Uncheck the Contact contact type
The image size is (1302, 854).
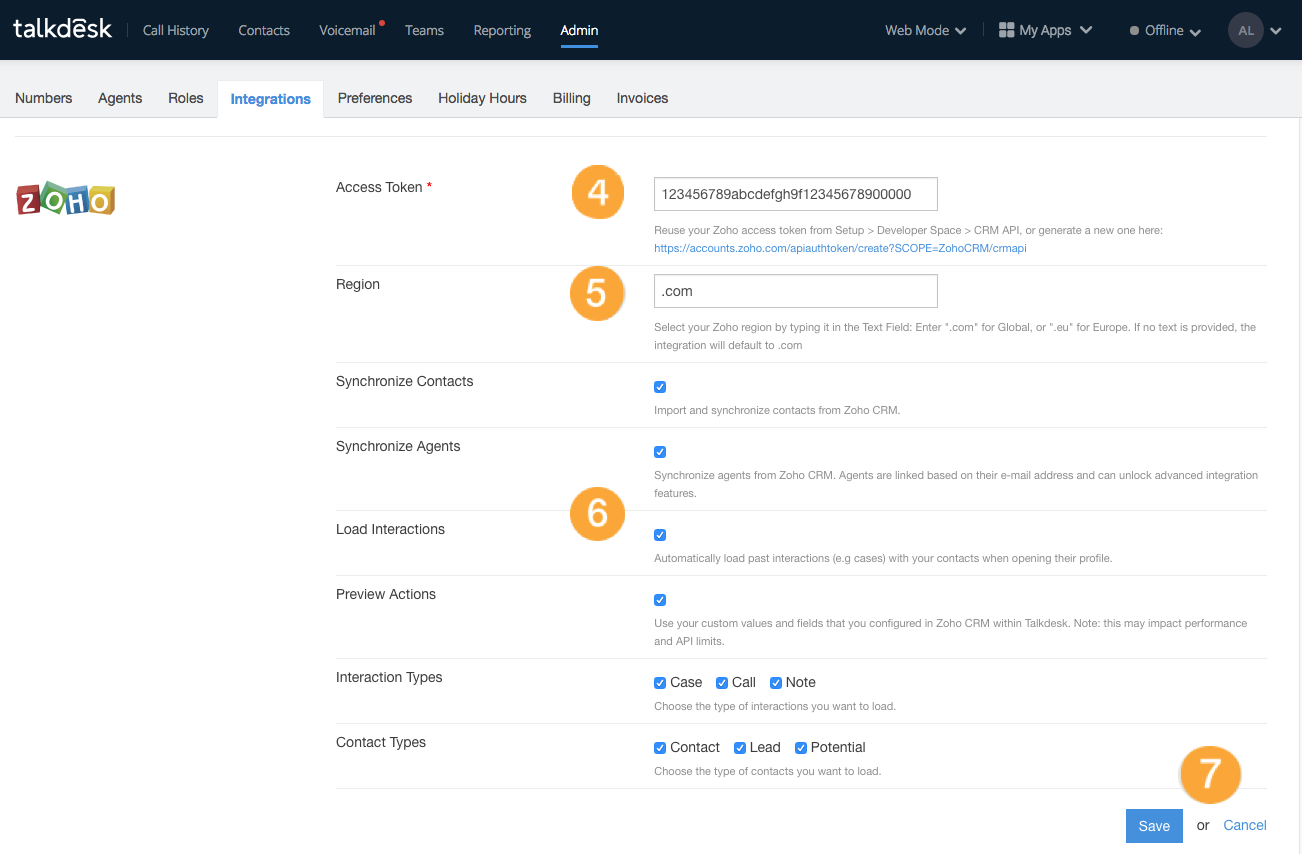pyautogui.click(x=660, y=748)
